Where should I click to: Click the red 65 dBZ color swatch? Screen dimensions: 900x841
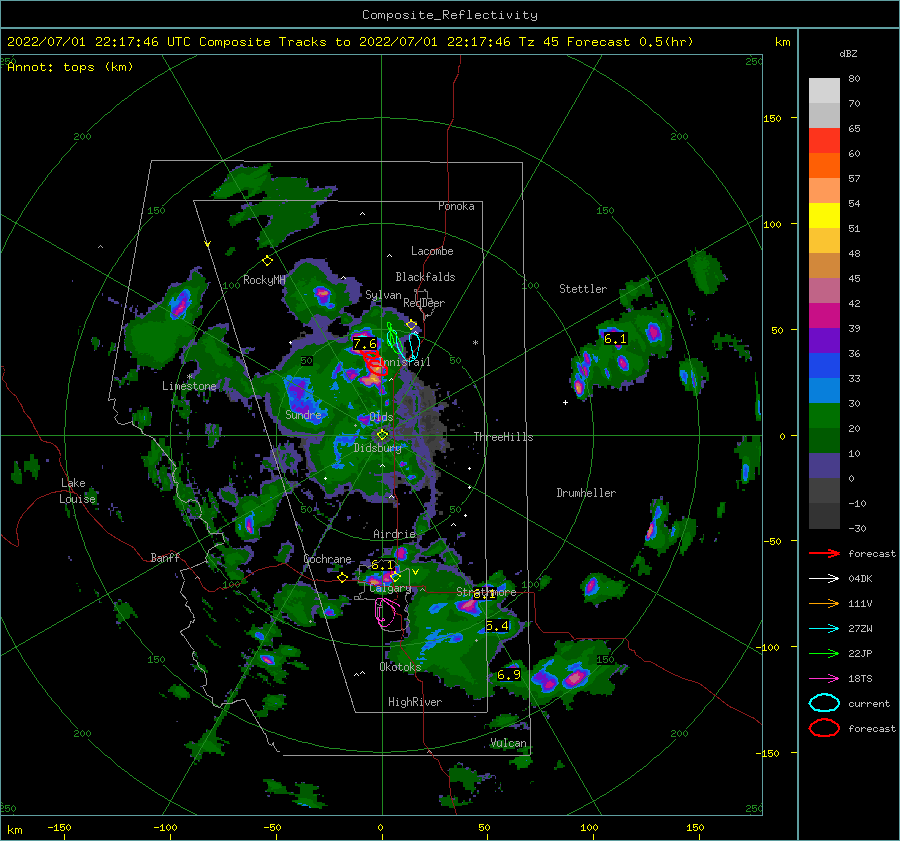coord(824,140)
